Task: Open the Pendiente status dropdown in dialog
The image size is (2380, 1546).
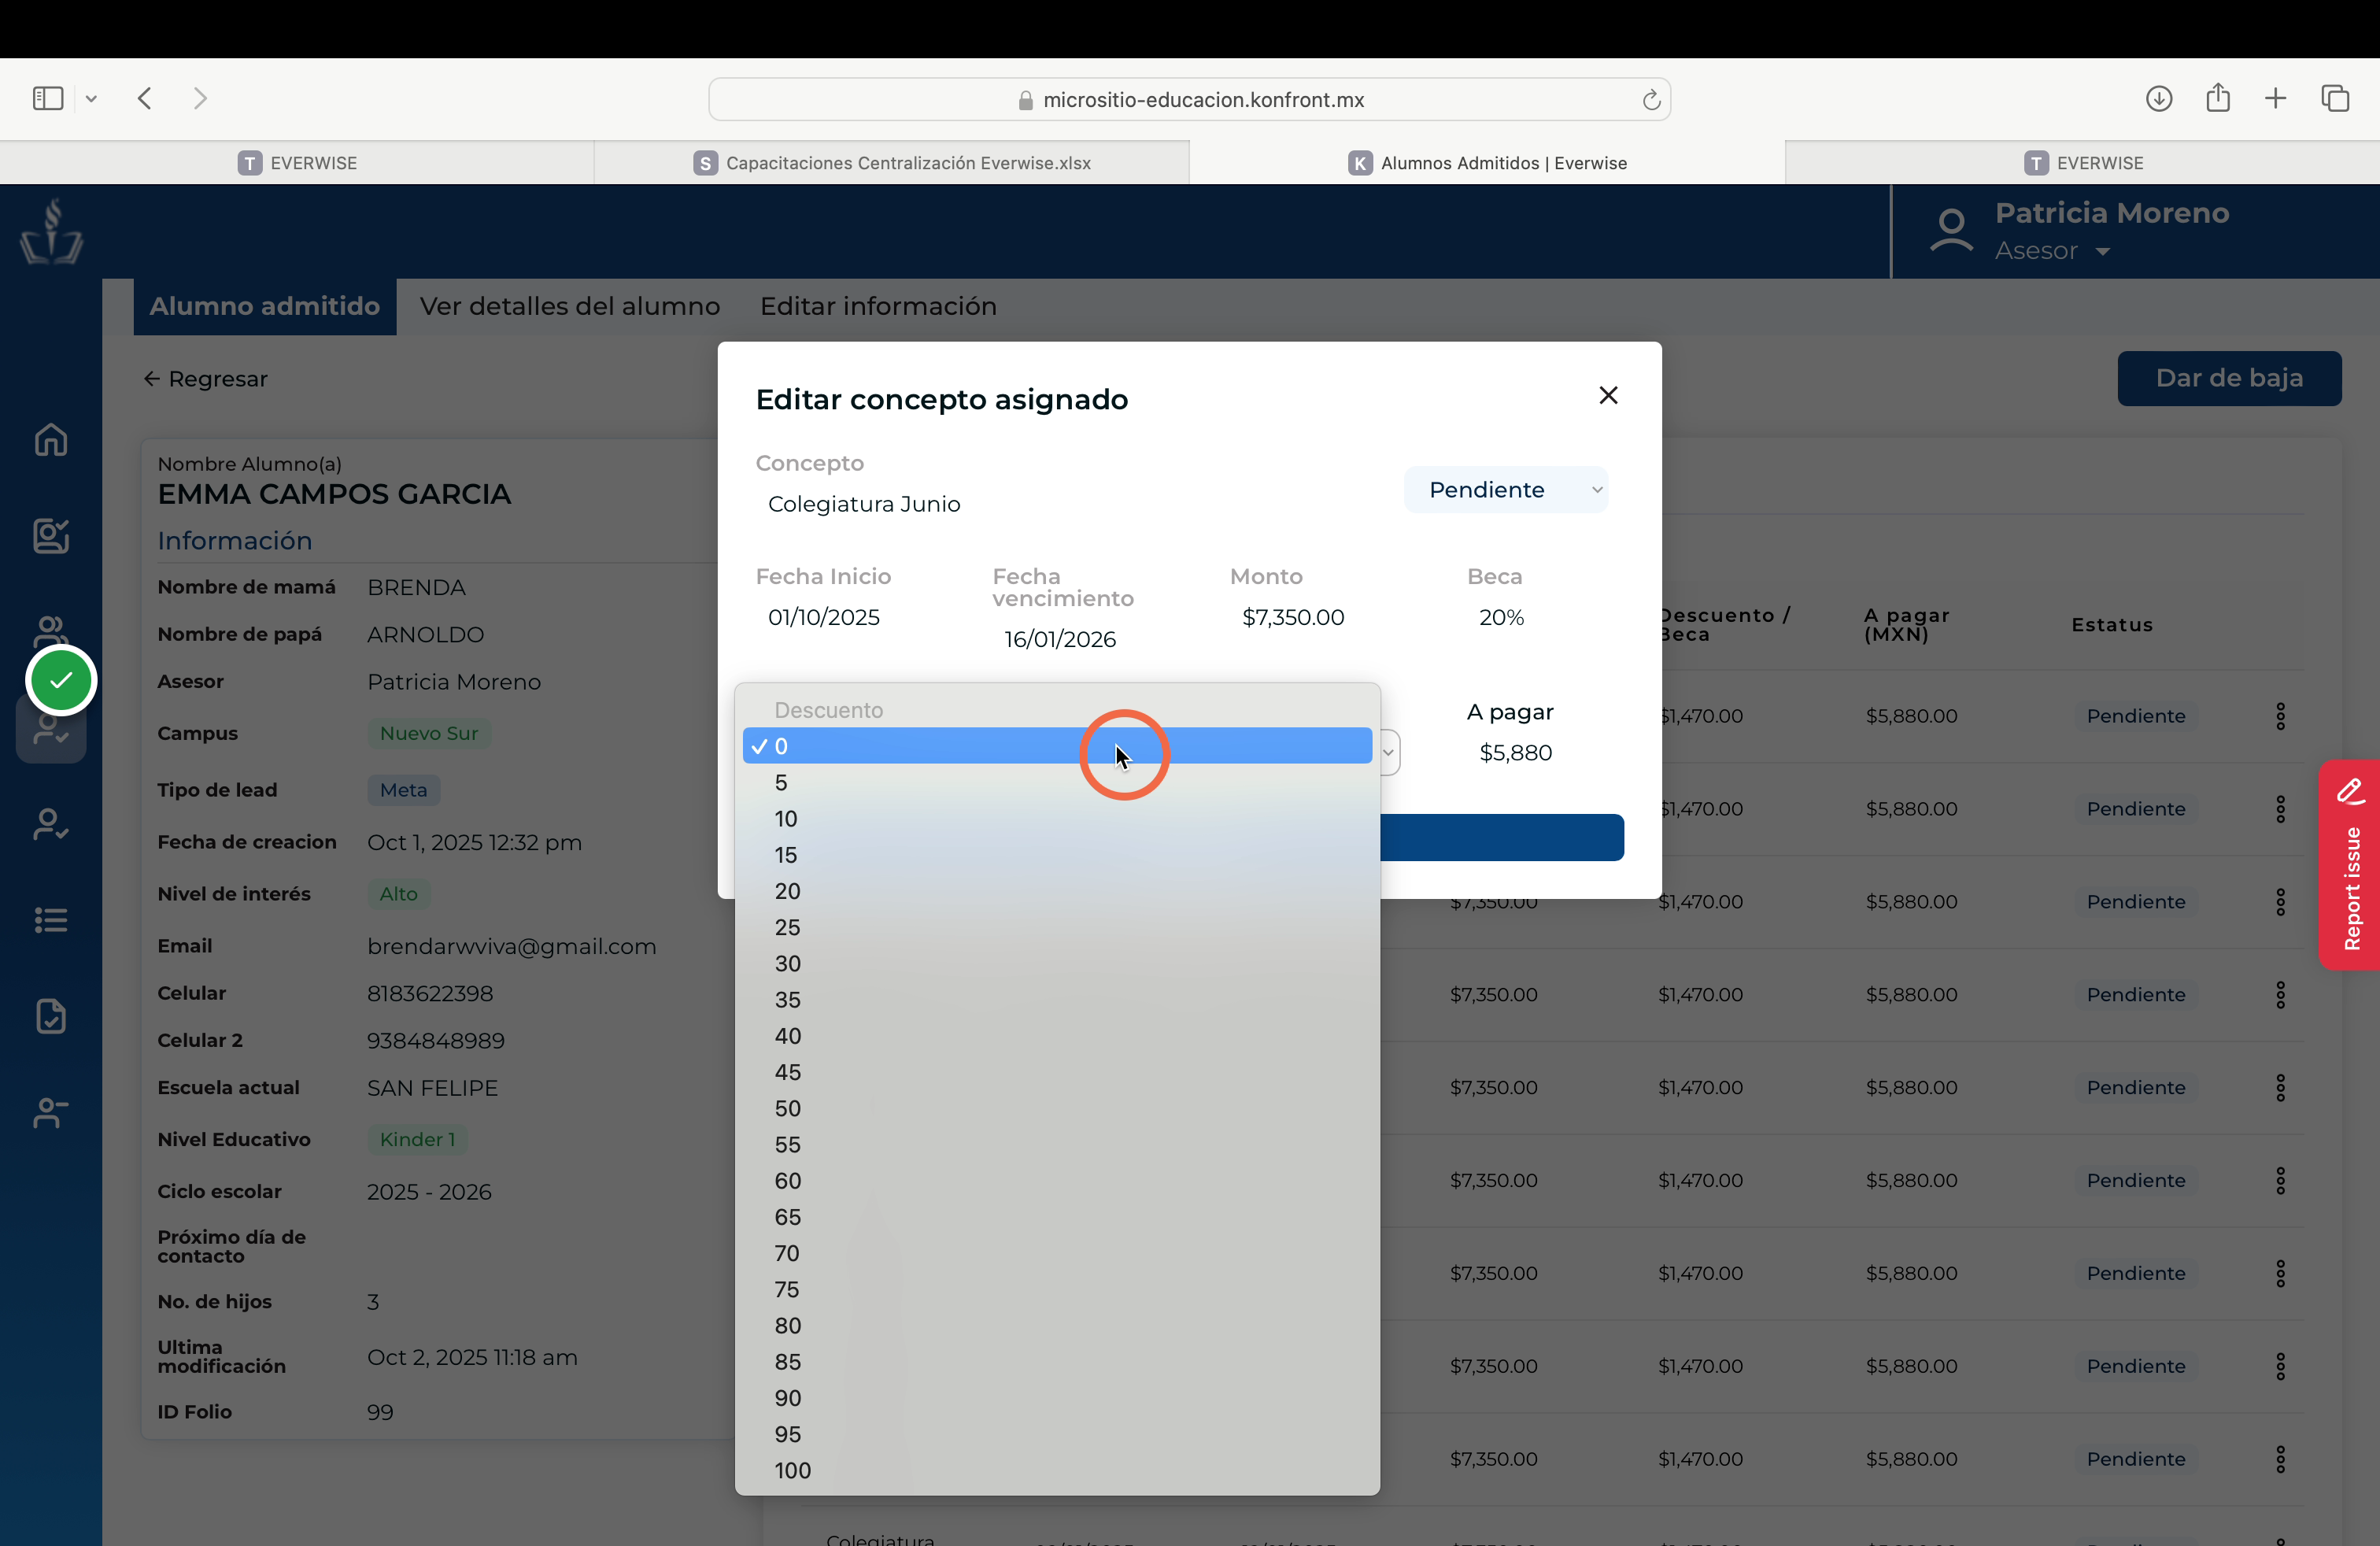Action: click(1506, 490)
